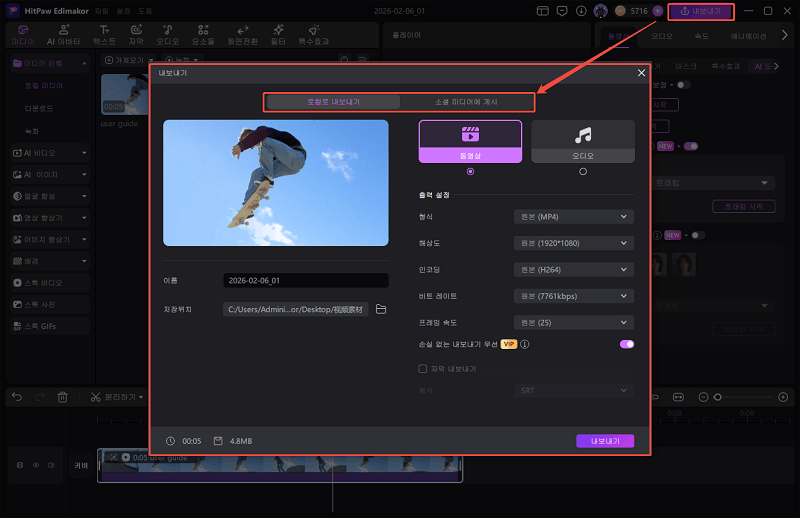Click the info icon beside lossless export
Viewport: 800px width, 518px height.
click(x=525, y=344)
